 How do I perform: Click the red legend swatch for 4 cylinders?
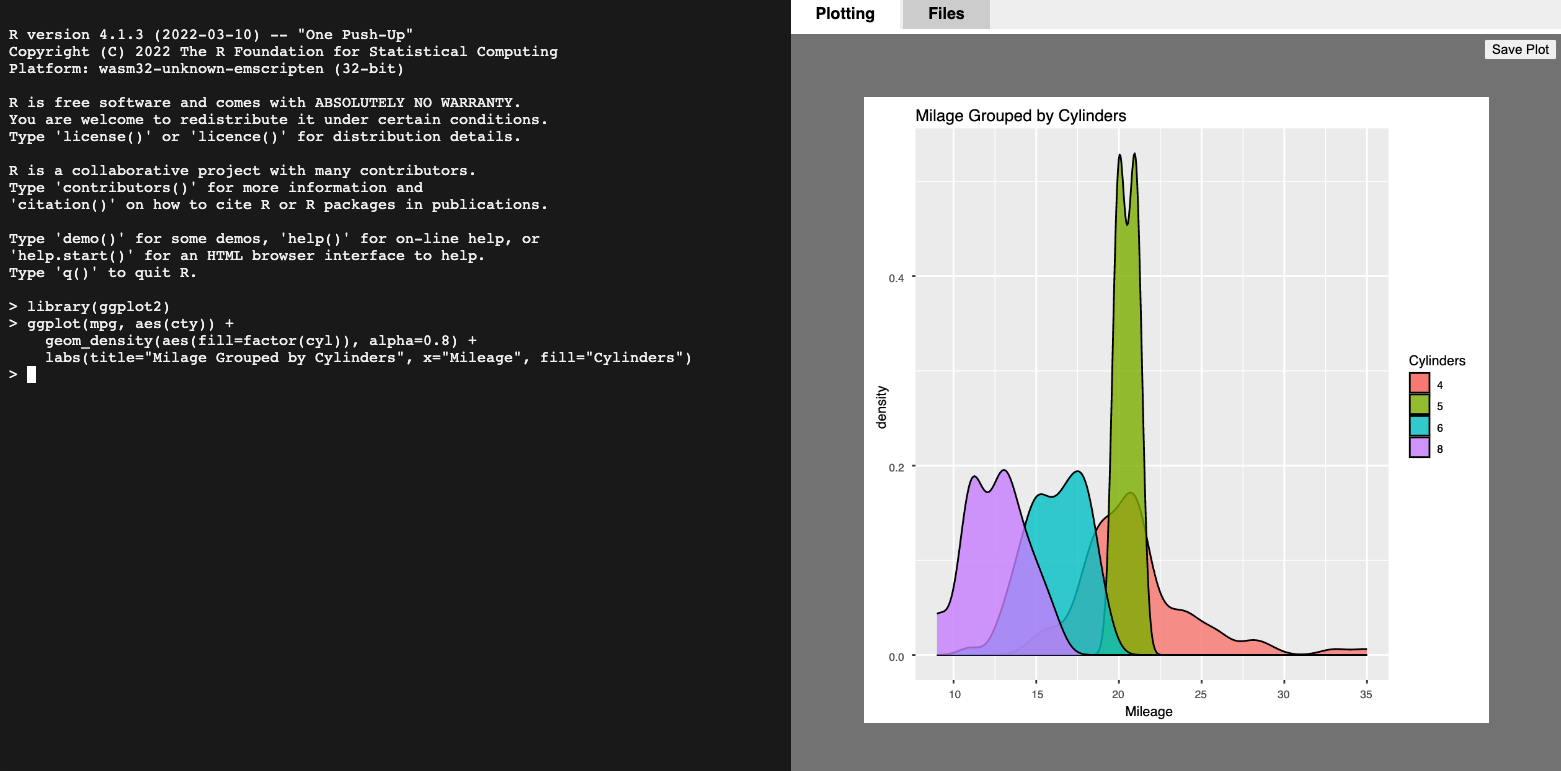(1419, 384)
